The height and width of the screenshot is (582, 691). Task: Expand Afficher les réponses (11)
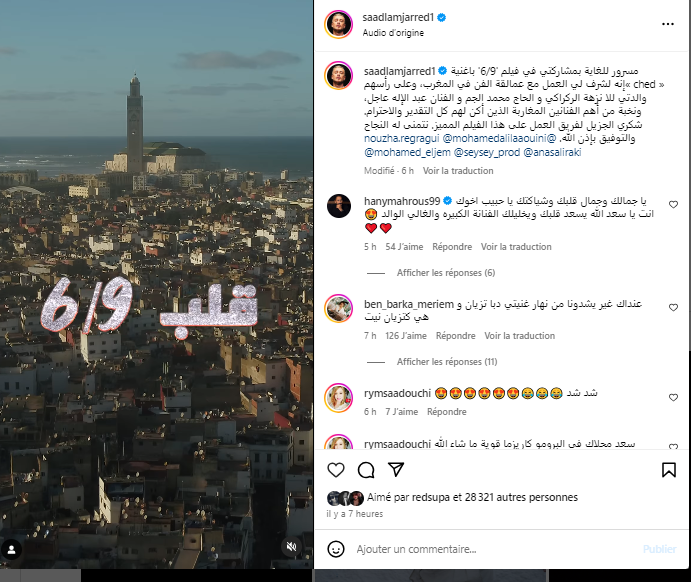447,362
